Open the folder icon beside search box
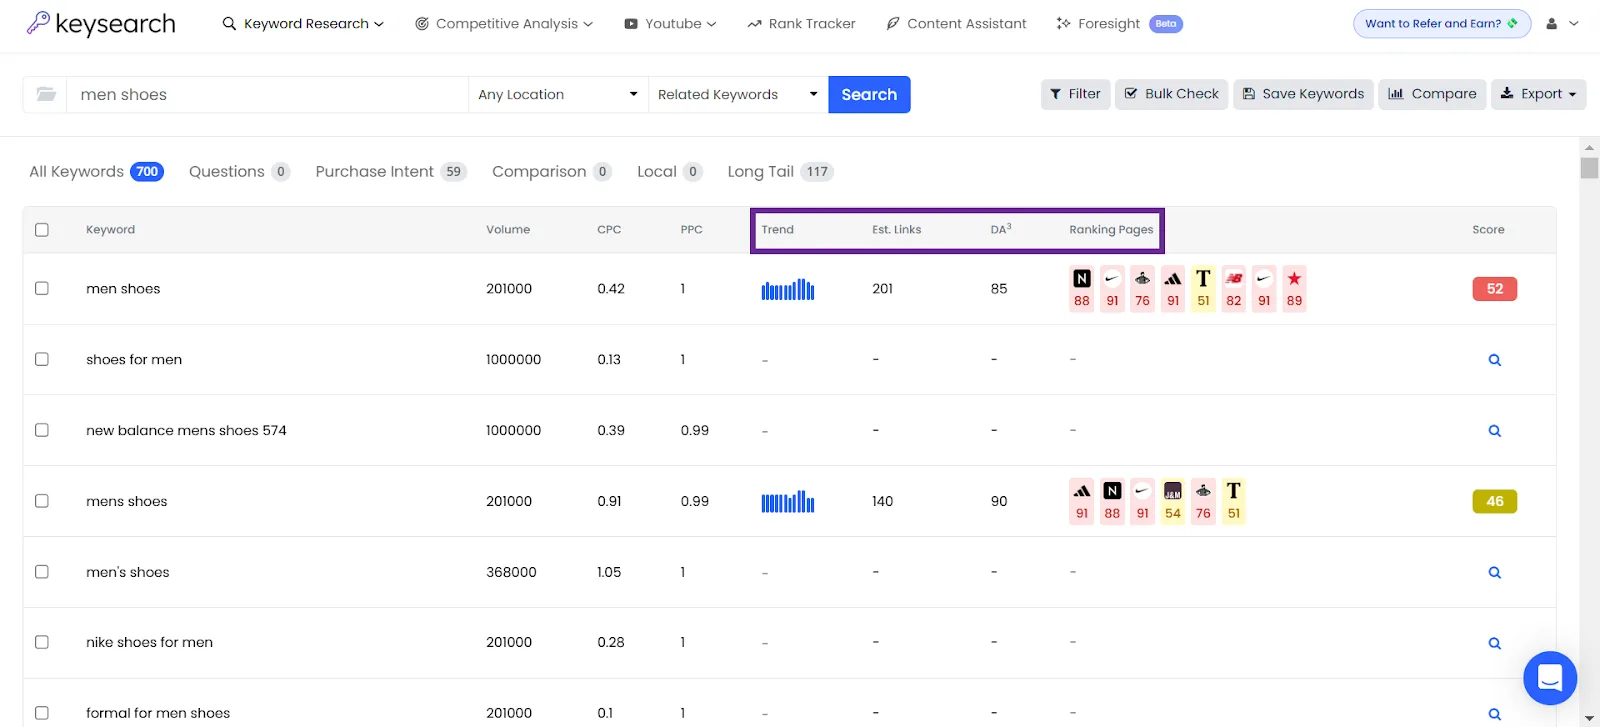 pyautogui.click(x=46, y=94)
